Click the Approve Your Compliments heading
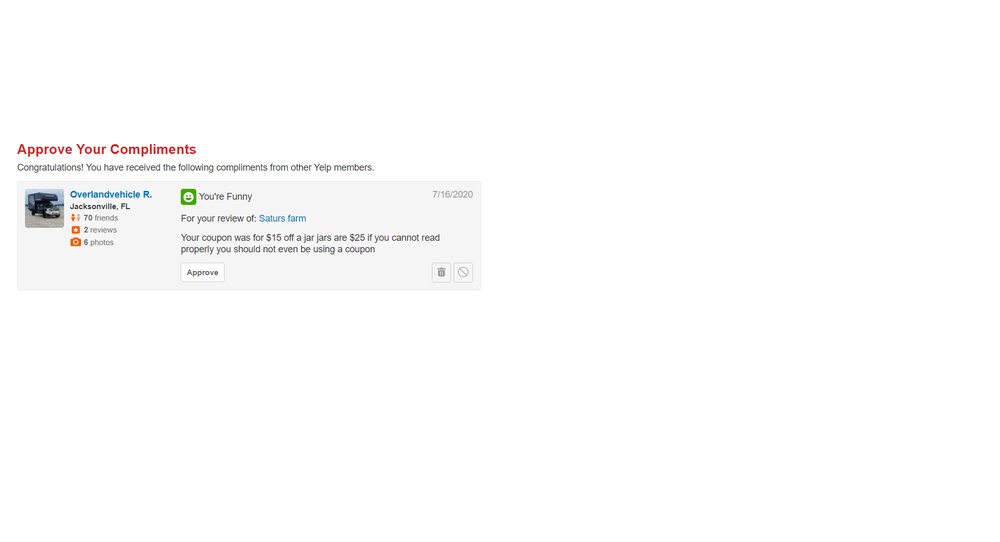This screenshot has width=1000, height=542. coord(106,149)
